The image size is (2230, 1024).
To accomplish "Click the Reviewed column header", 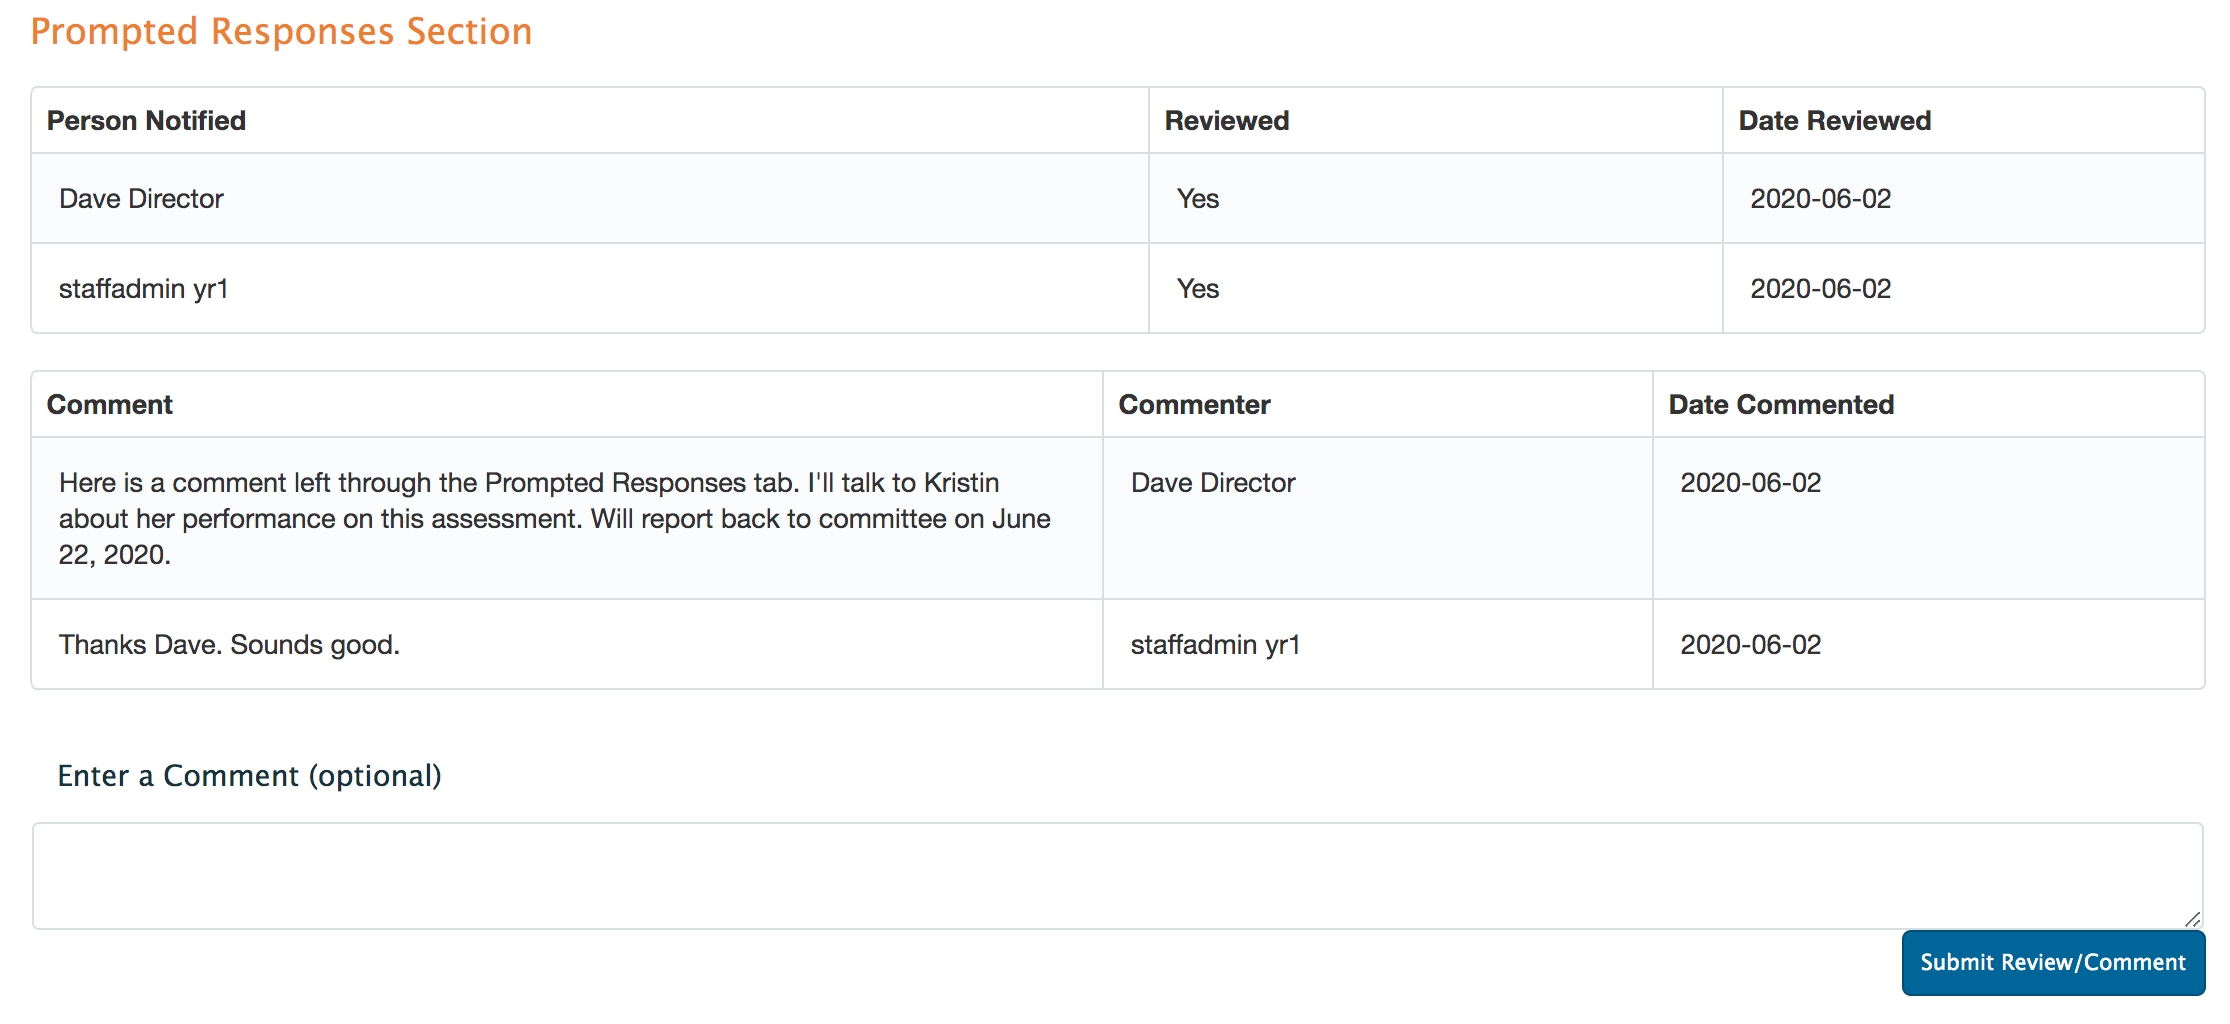I will [1226, 121].
